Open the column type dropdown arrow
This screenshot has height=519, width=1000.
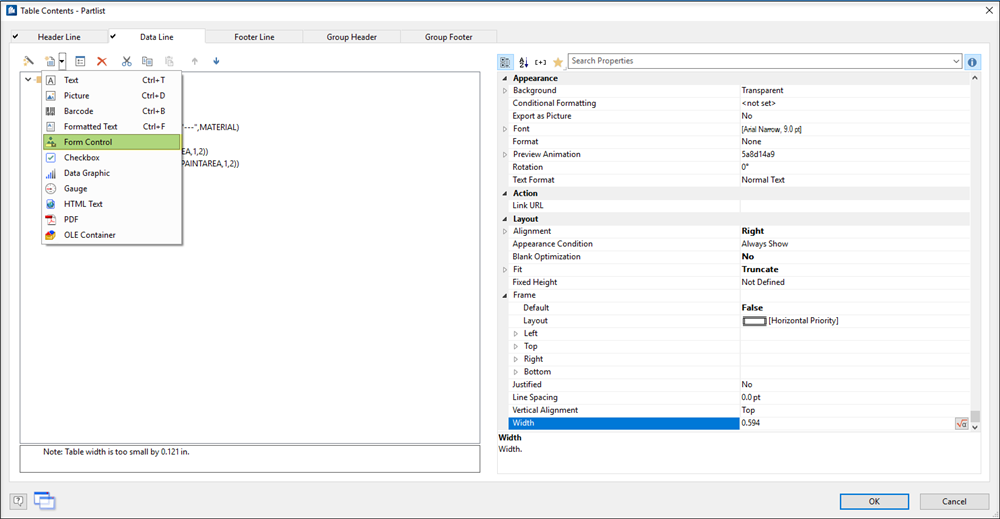62,61
